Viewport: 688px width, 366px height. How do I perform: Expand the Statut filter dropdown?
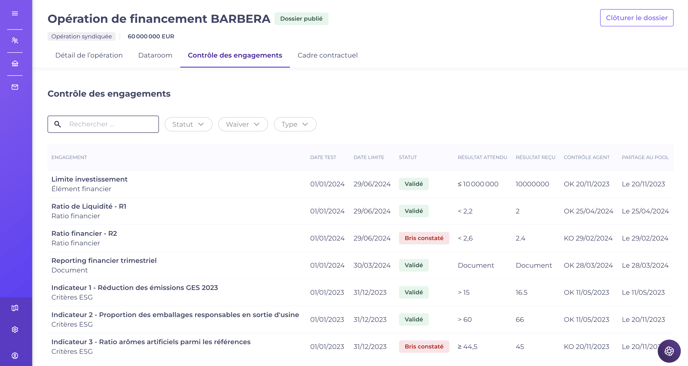tap(188, 124)
